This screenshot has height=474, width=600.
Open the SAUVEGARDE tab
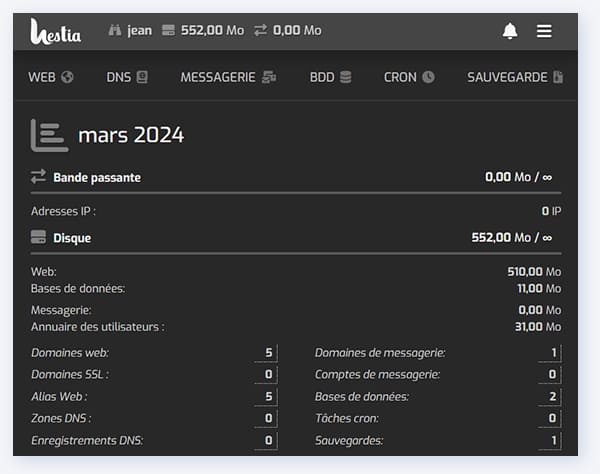click(515, 77)
